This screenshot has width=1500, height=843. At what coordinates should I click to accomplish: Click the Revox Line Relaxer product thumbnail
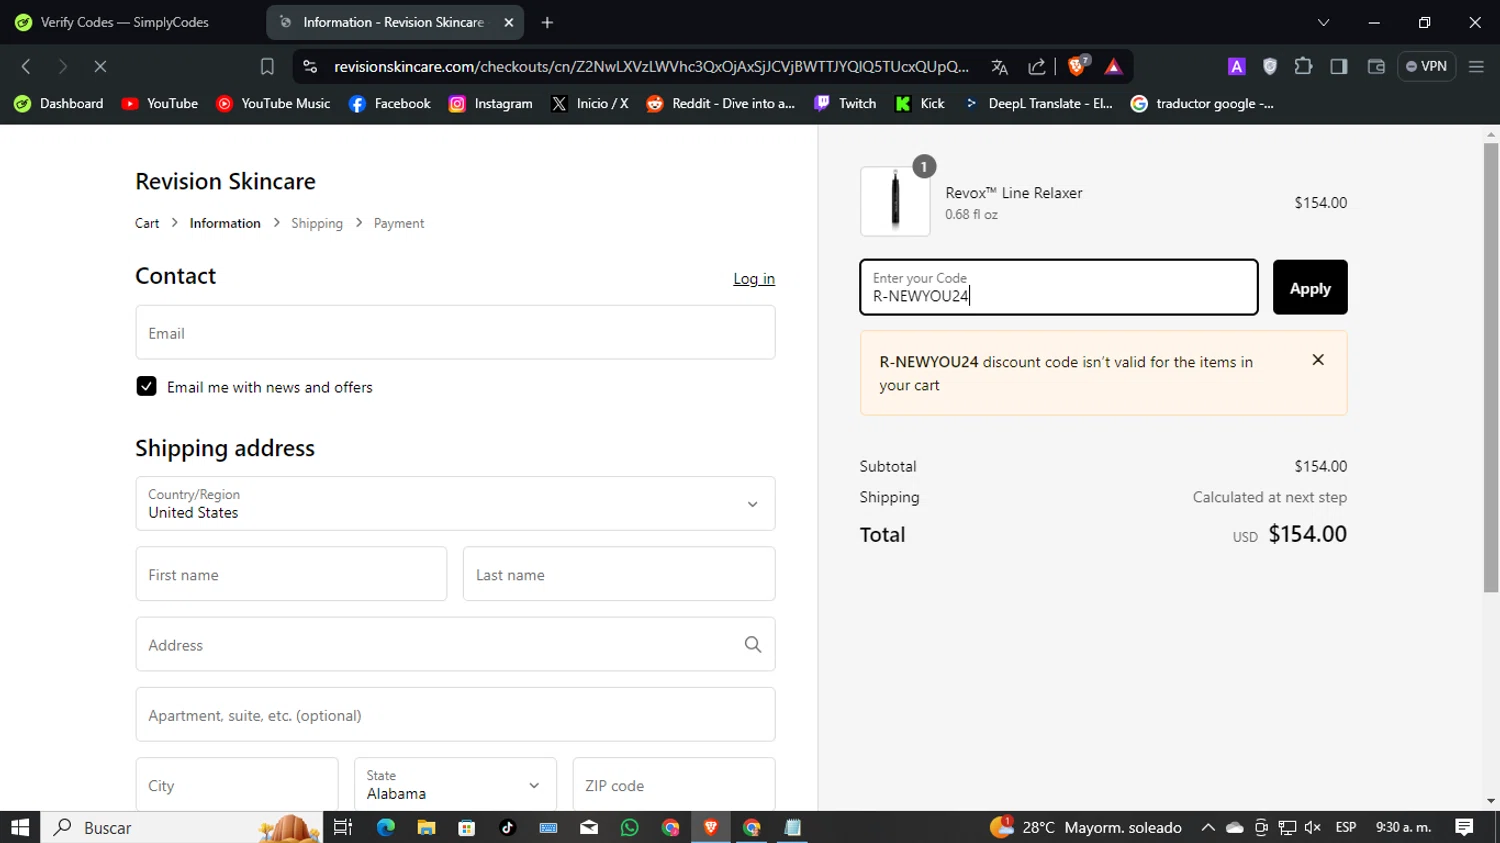click(x=895, y=201)
